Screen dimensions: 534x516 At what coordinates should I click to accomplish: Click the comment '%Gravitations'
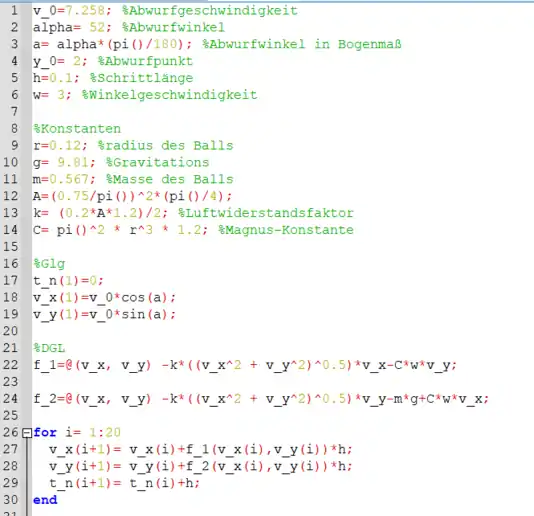(157, 162)
